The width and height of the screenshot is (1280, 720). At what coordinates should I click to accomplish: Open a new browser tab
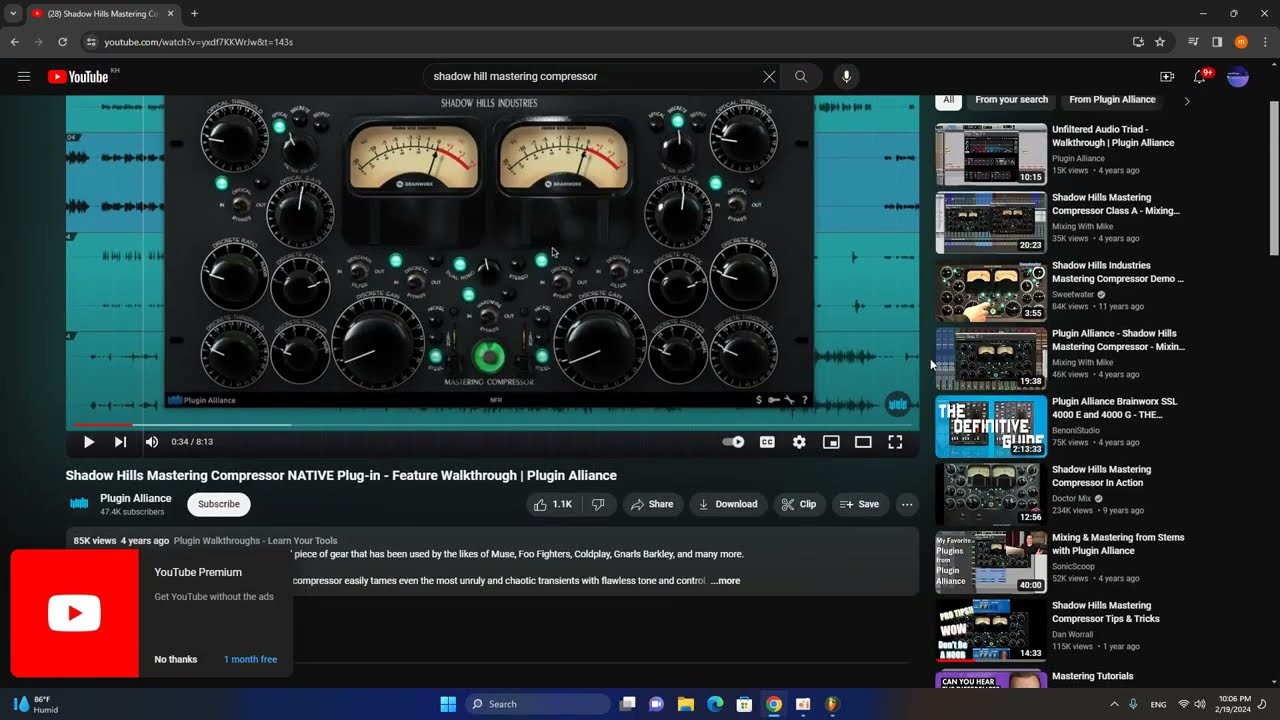point(194,13)
